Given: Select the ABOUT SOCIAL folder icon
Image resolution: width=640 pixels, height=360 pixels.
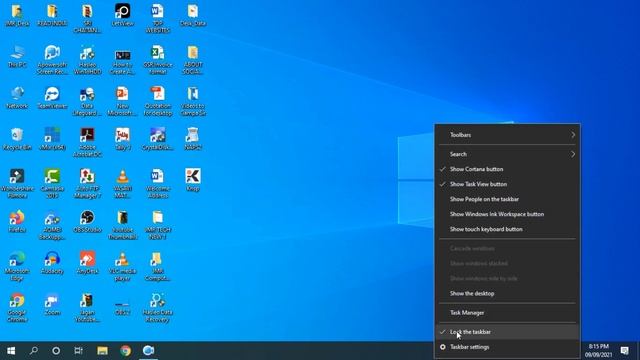Looking at the screenshot, I should [193, 60].
